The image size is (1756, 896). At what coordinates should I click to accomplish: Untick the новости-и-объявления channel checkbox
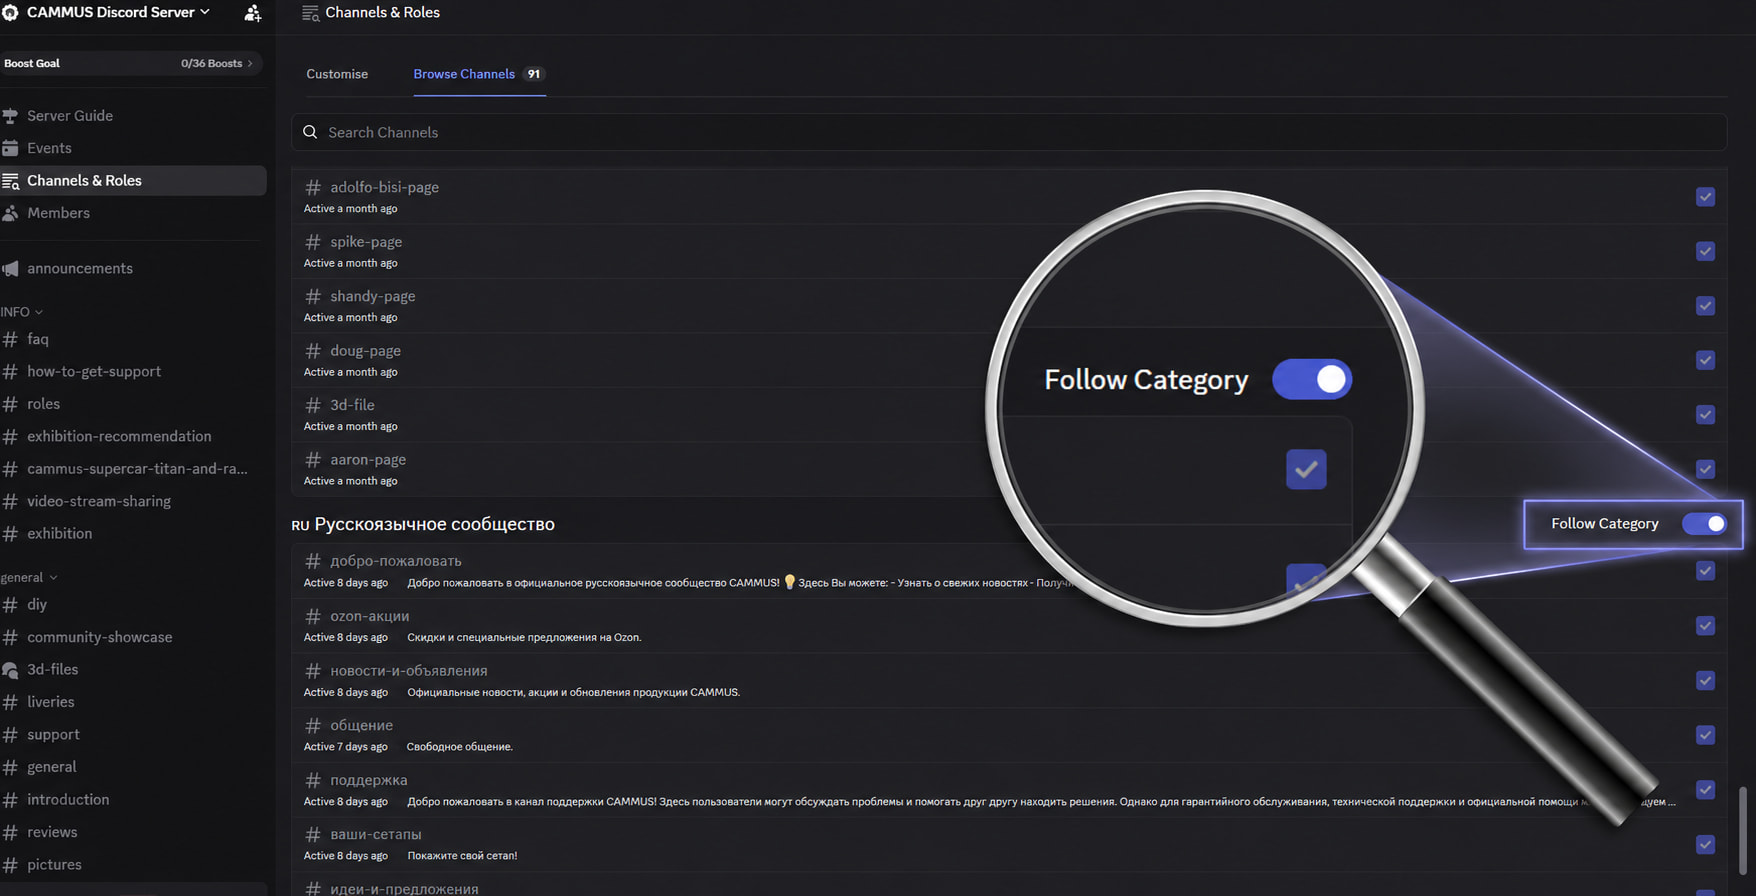(1705, 680)
